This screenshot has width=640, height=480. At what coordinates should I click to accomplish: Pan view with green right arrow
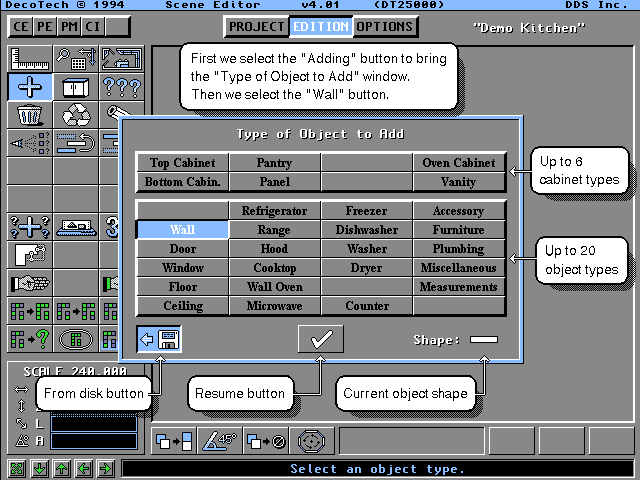[x=106, y=468]
